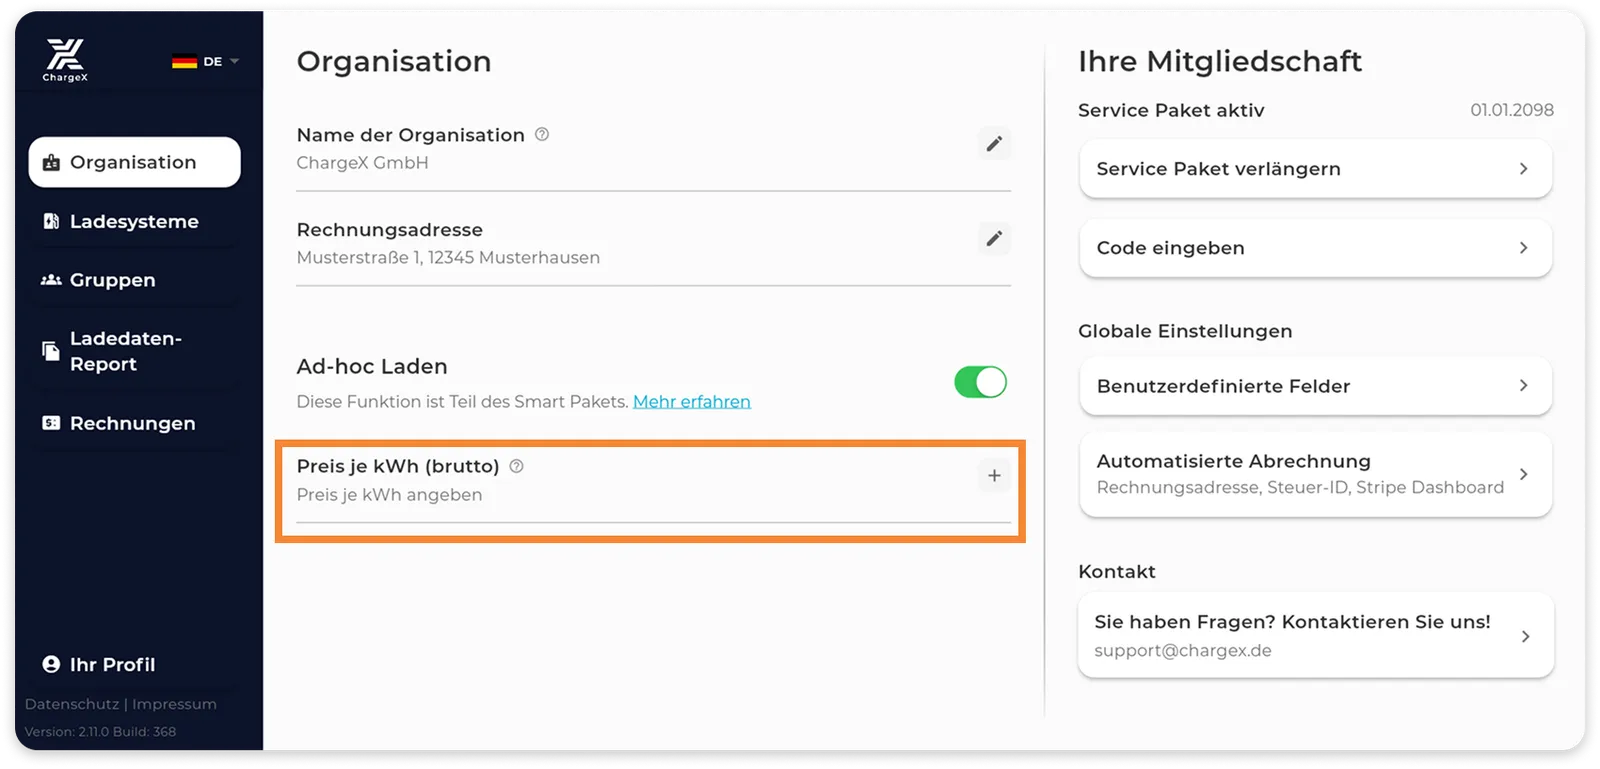Click the German flag icon
This screenshot has width=1600, height=769.
coord(184,61)
